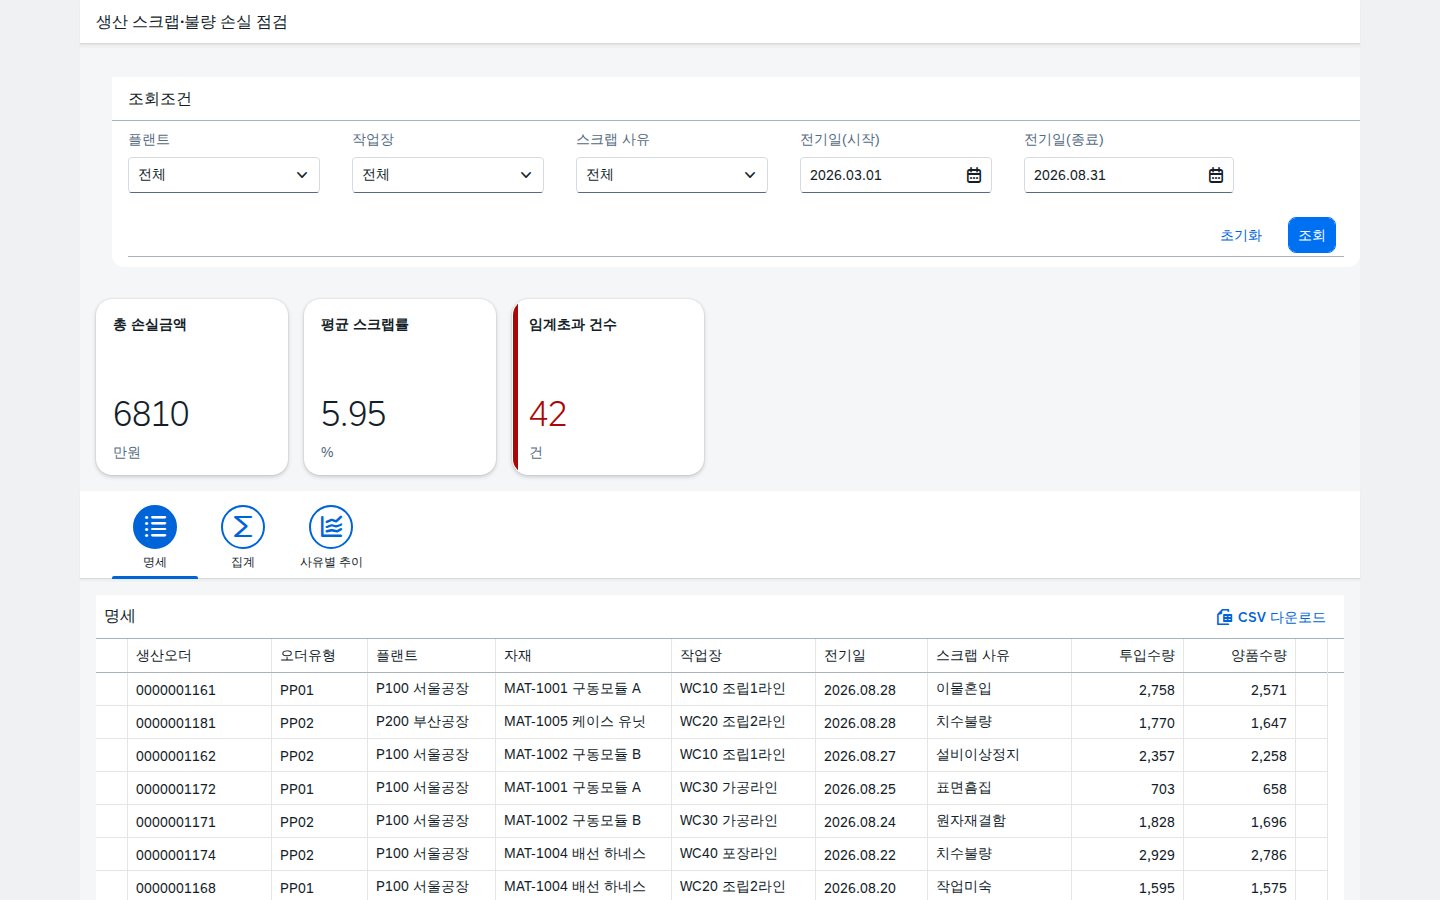Click WC20 조립2라인 in order 0000001168 row

click(744, 887)
